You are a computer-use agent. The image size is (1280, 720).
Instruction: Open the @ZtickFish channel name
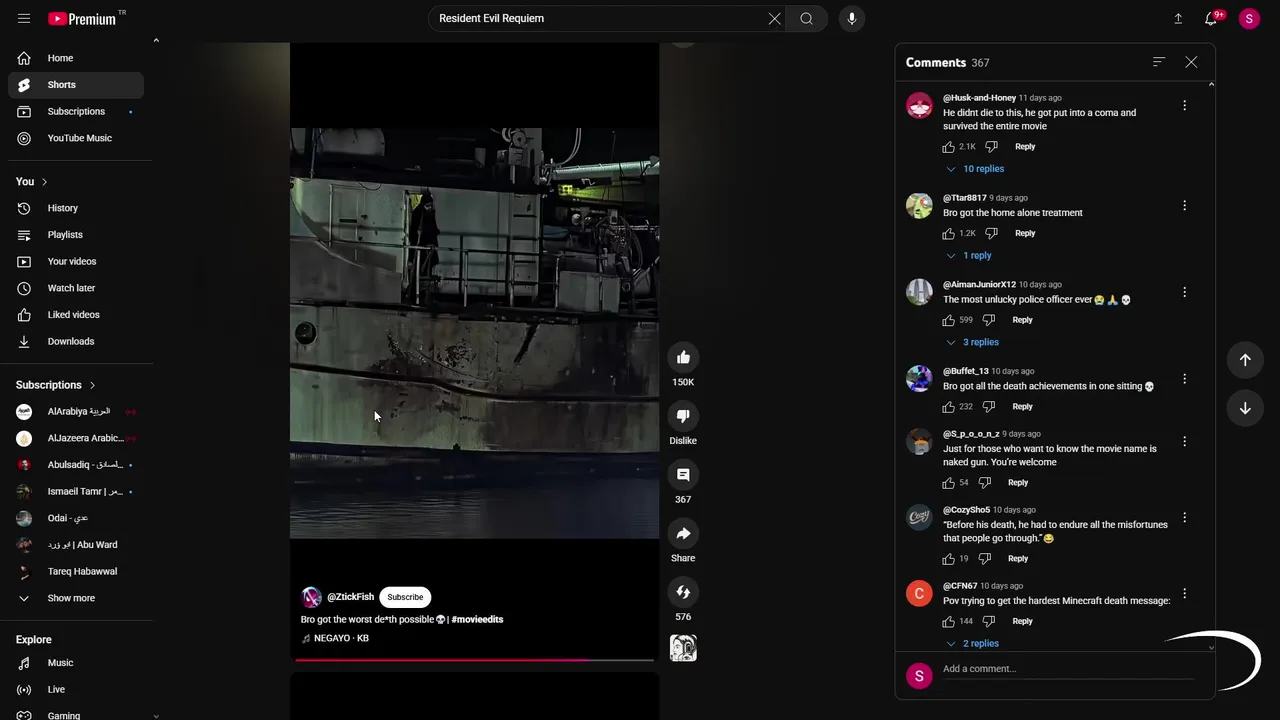pos(350,597)
